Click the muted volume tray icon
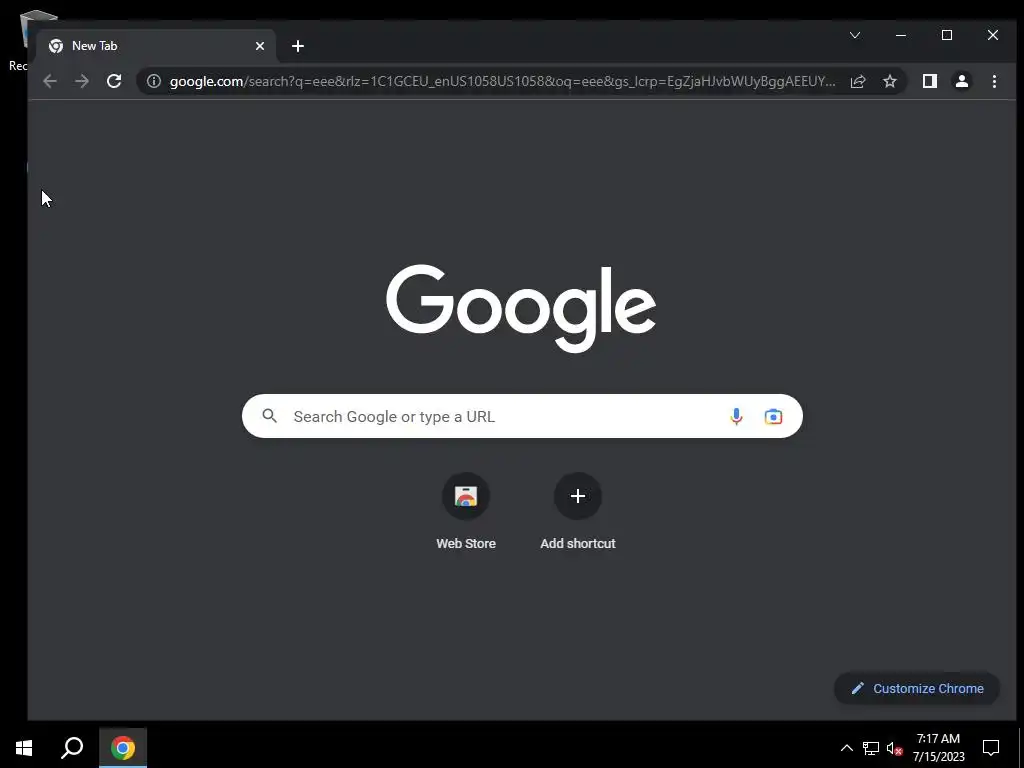This screenshot has width=1024, height=768. (895, 748)
